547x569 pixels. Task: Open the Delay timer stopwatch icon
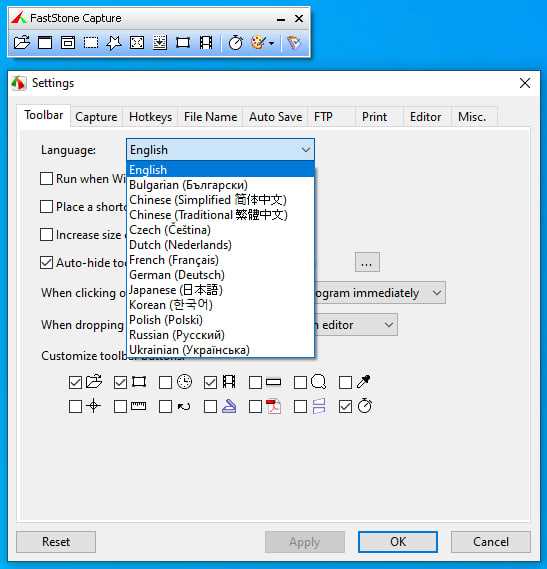pyautogui.click(x=236, y=43)
